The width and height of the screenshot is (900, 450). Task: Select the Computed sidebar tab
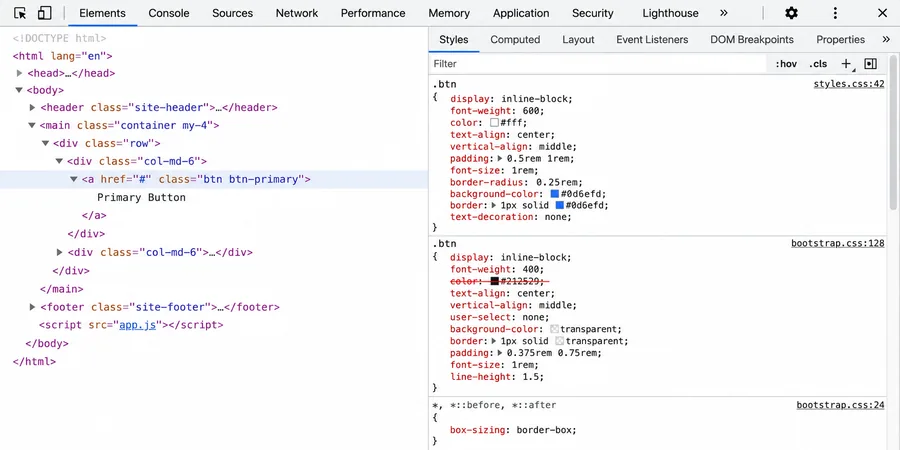515,40
